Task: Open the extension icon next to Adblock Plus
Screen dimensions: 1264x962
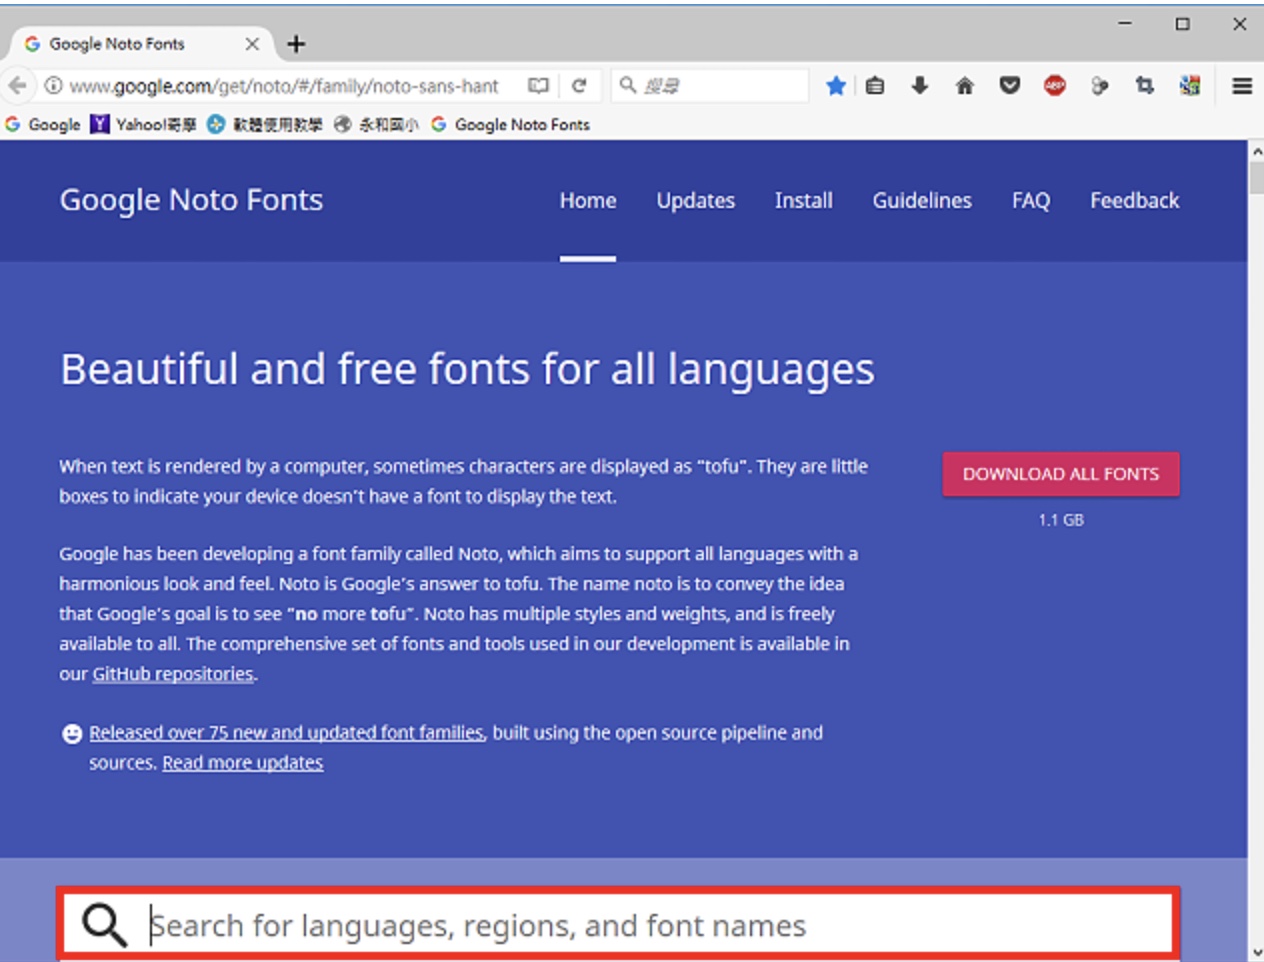Action: point(1100,86)
